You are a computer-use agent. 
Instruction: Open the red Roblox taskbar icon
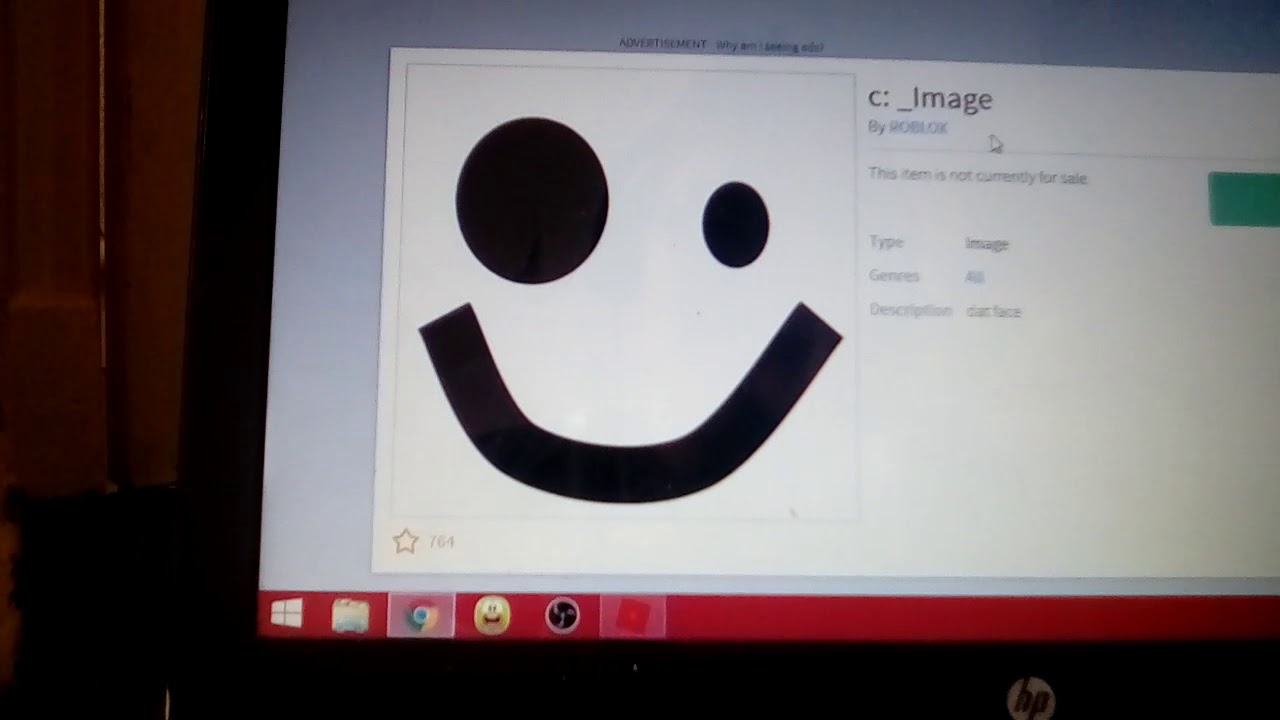coord(633,616)
